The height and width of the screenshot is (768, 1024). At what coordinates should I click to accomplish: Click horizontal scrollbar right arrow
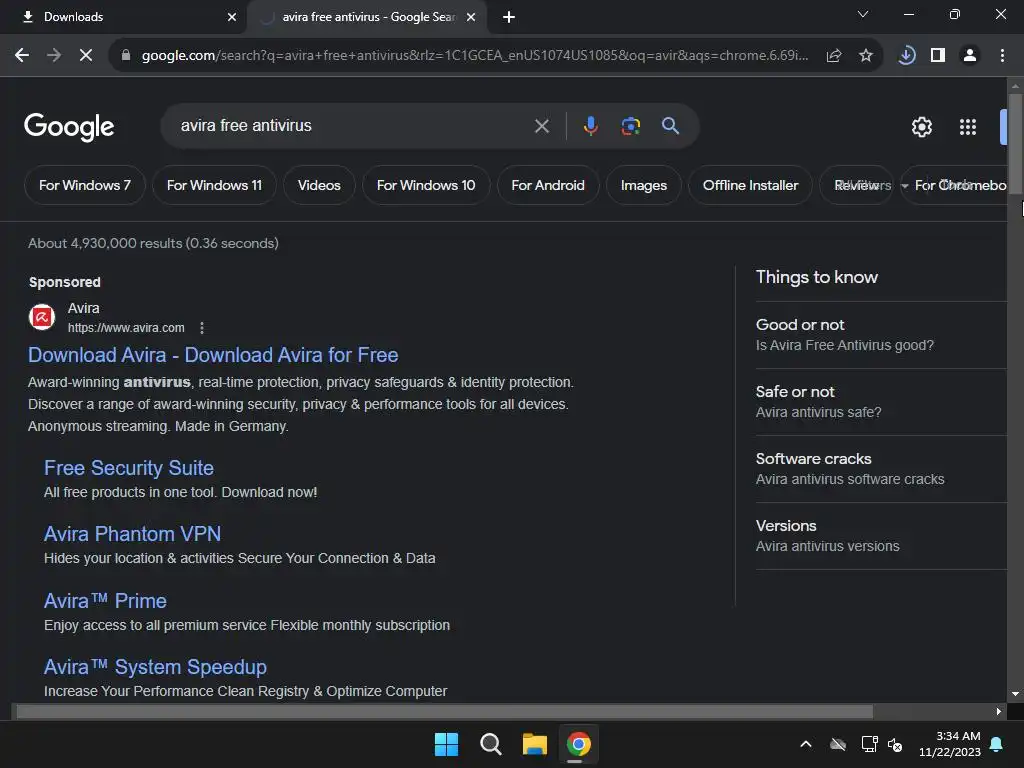pos(999,711)
